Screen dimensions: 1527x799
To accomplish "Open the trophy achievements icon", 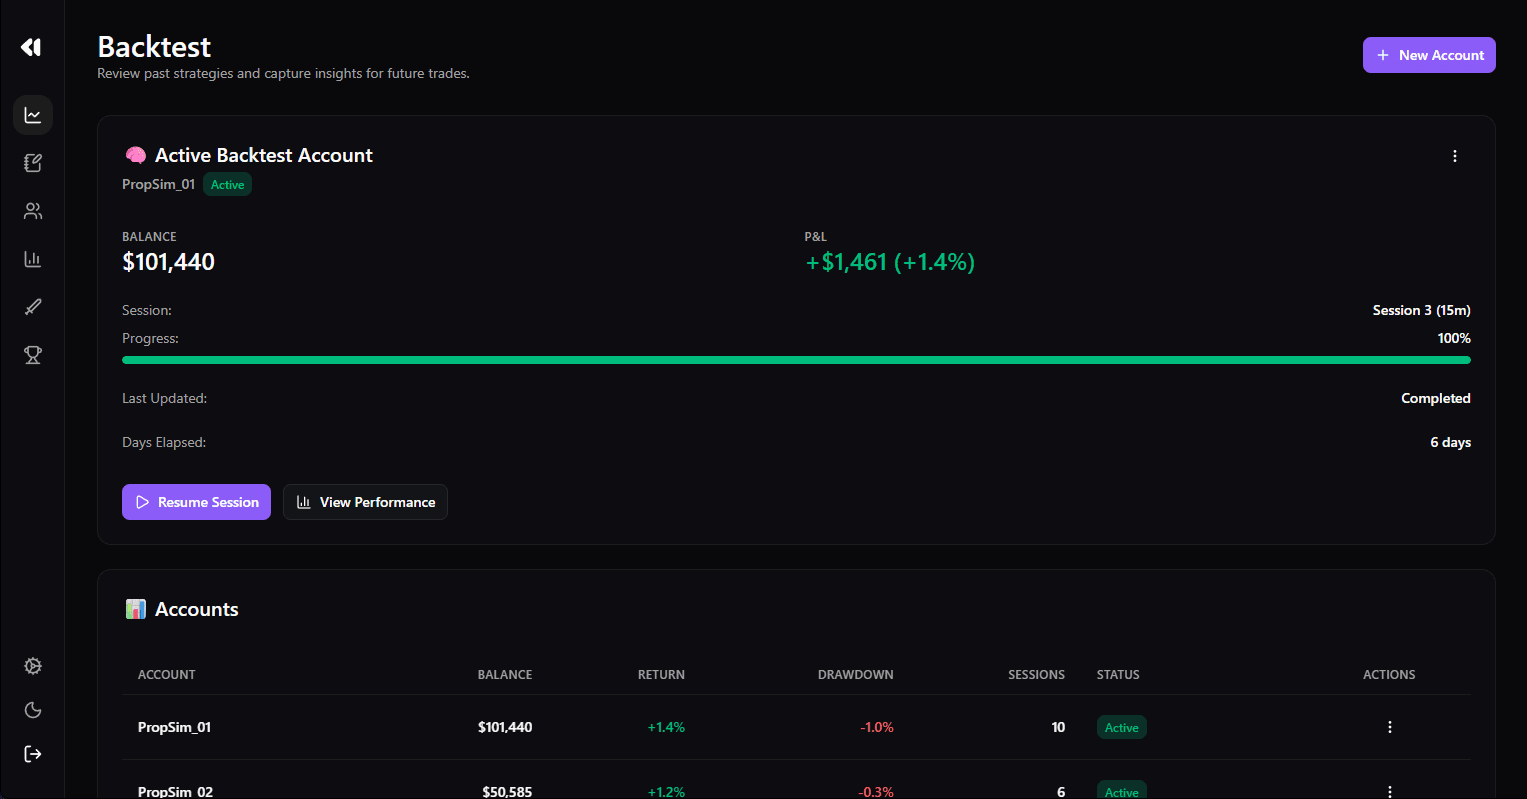I will coord(33,355).
